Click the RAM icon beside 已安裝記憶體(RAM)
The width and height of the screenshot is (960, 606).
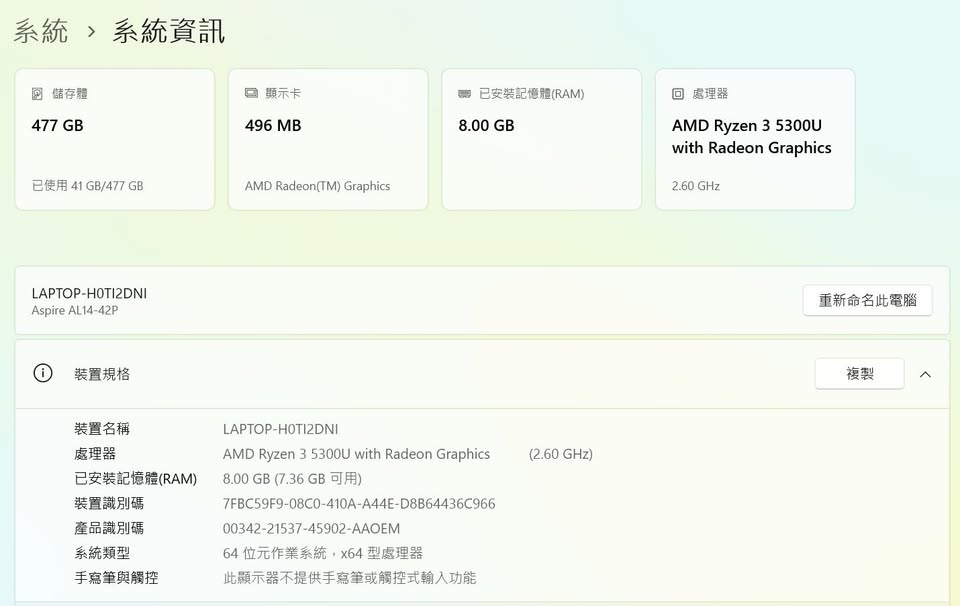coord(464,94)
